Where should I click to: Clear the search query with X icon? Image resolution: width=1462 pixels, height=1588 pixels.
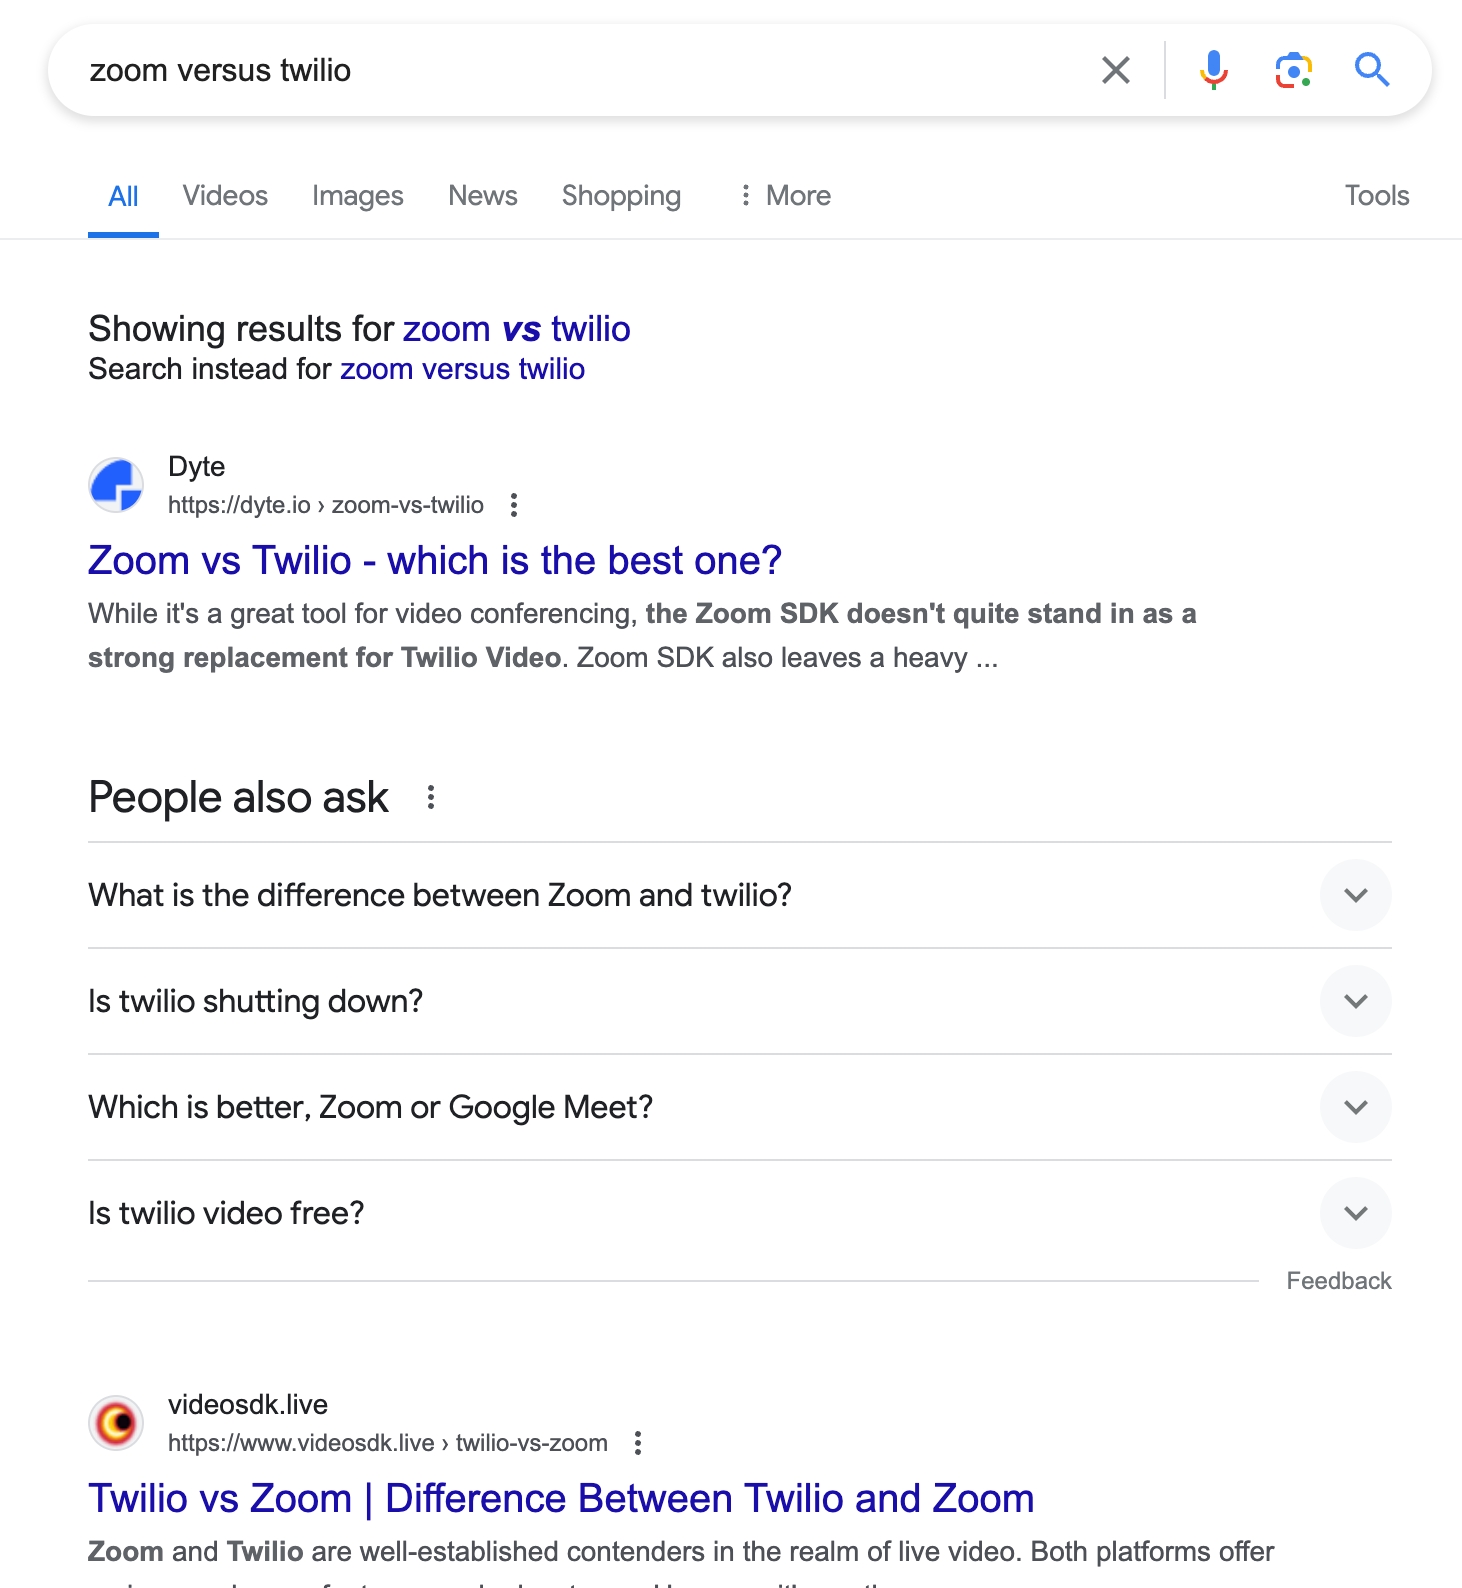[1115, 70]
